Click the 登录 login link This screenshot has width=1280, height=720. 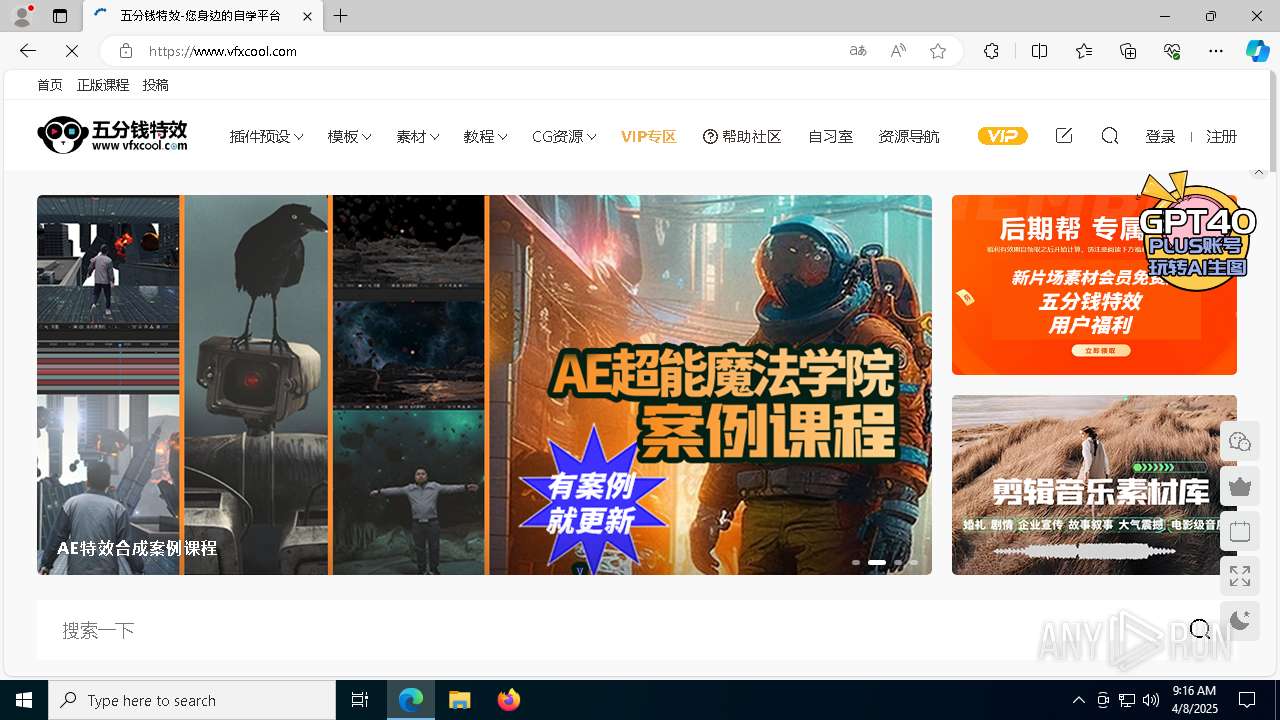(x=1160, y=137)
